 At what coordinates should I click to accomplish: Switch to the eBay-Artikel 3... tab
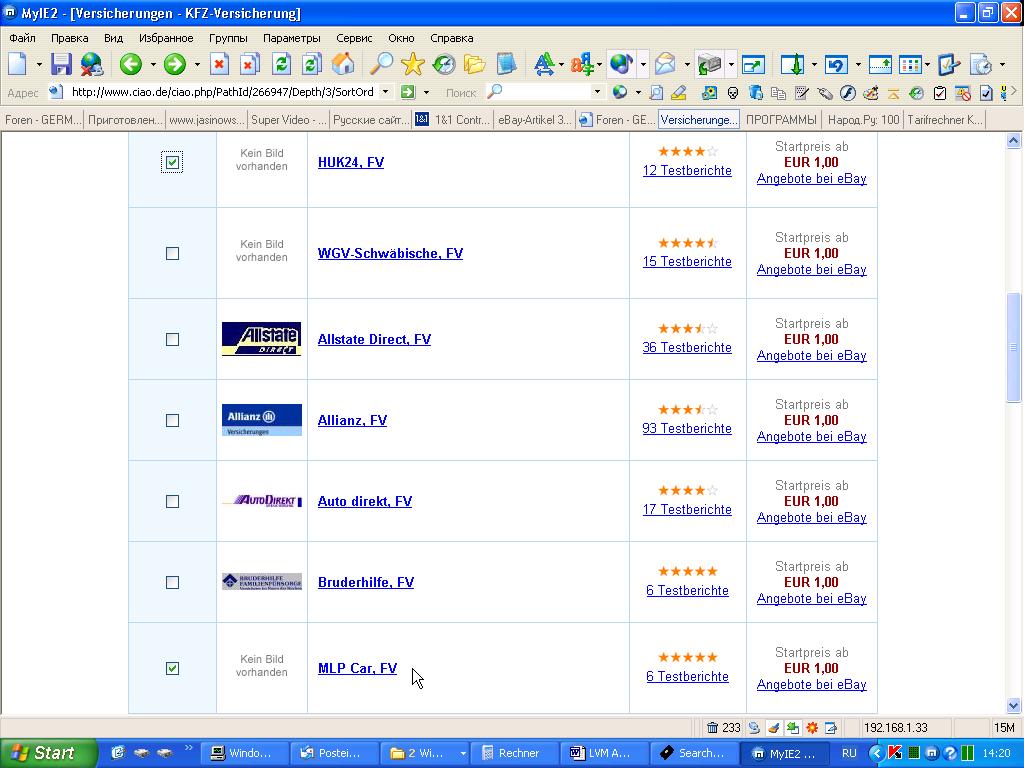pos(534,120)
